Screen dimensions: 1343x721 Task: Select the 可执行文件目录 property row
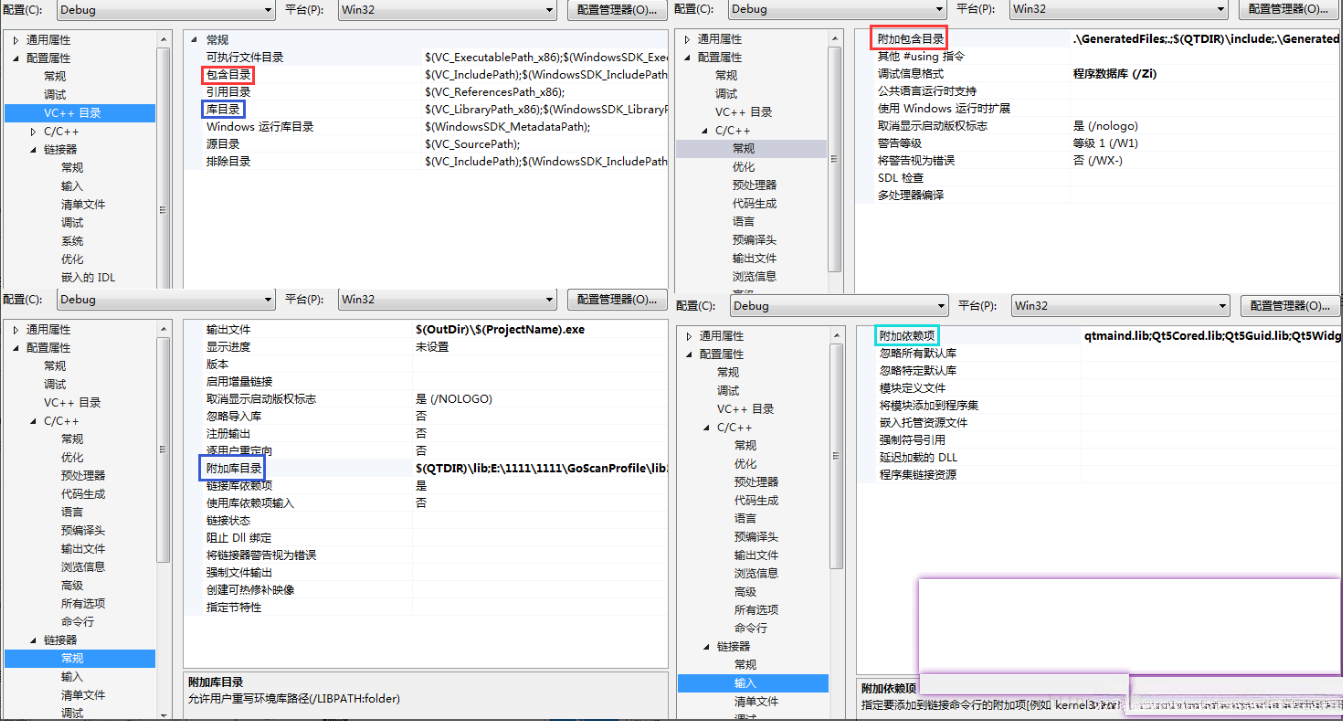tap(427, 57)
